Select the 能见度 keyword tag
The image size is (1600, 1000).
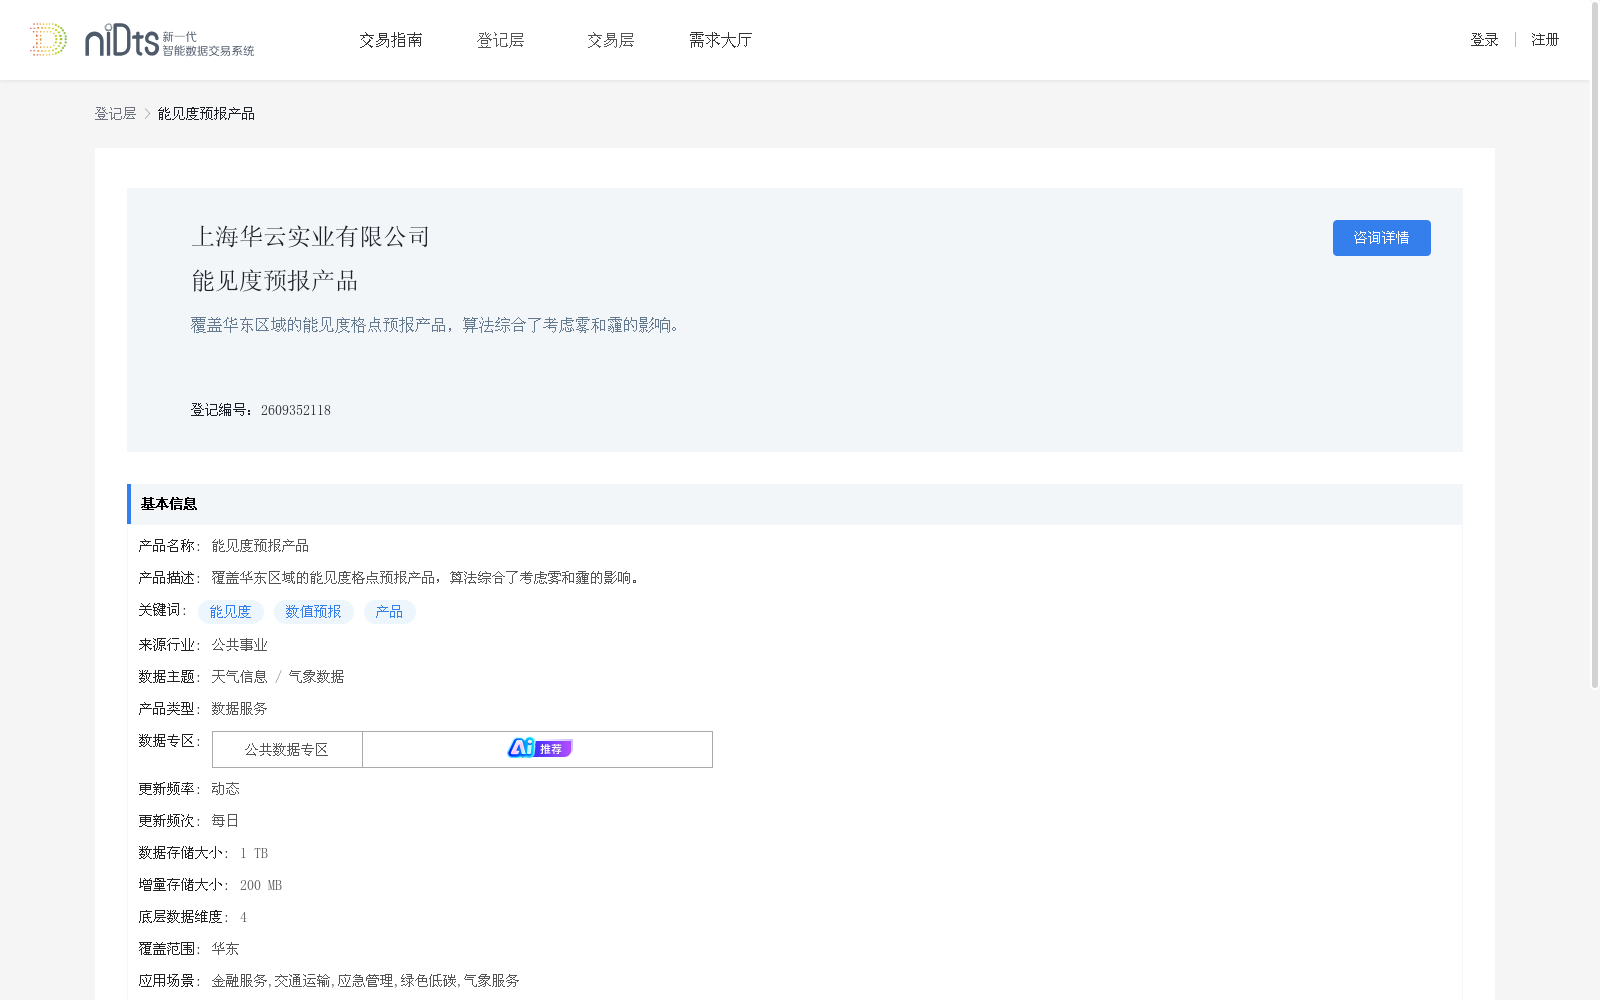click(230, 612)
